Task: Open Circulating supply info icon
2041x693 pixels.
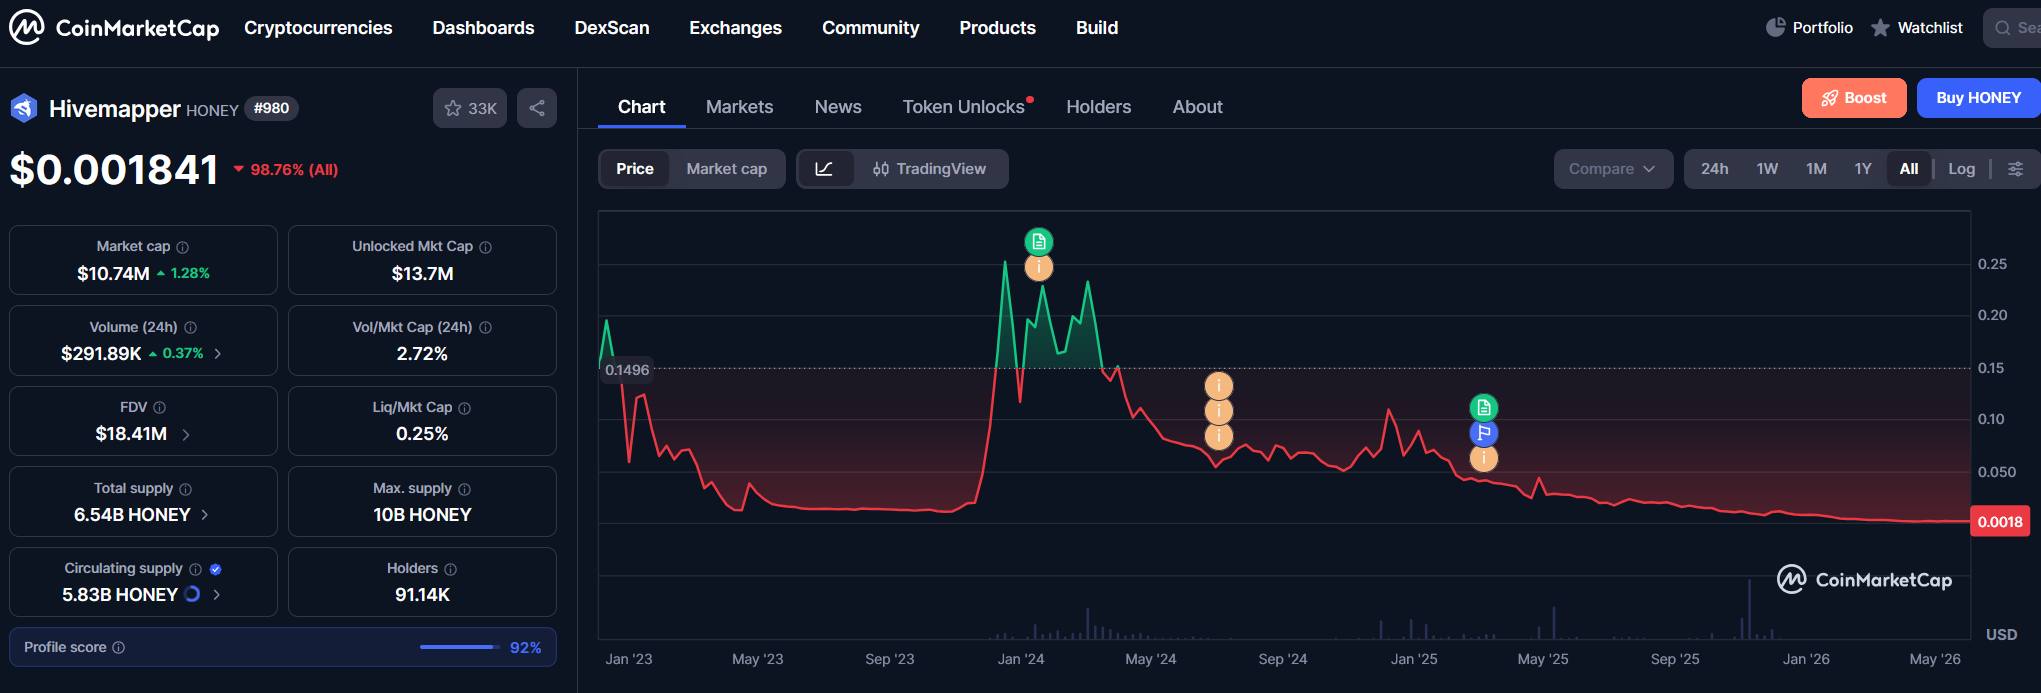Action: tap(195, 569)
